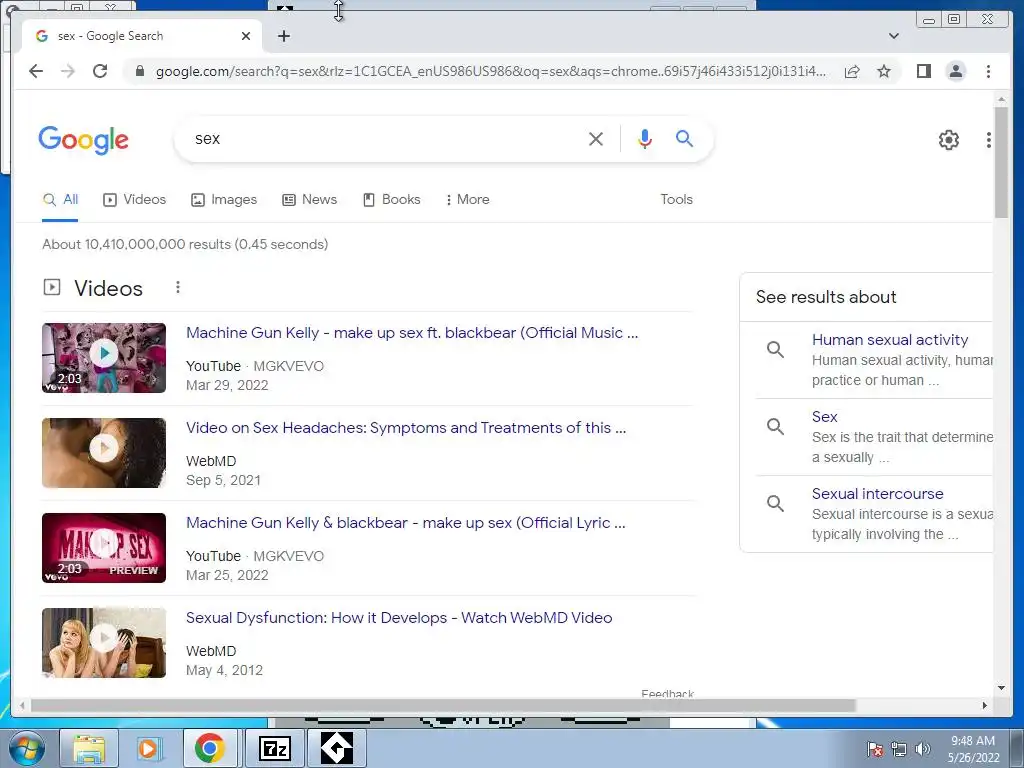
Task: Launch Windows Media Player from taskbar
Action: click(149, 748)
